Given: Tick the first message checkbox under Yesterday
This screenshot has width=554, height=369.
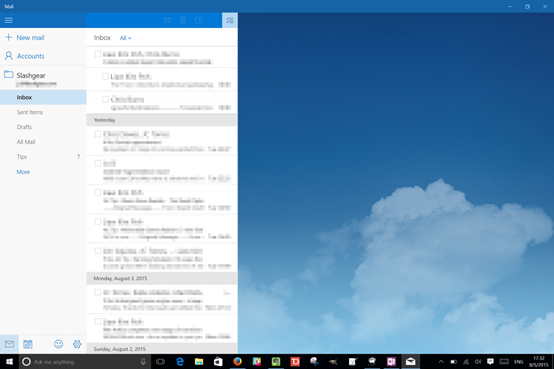Looking at the screenshot, I should (x=98, y=134).
